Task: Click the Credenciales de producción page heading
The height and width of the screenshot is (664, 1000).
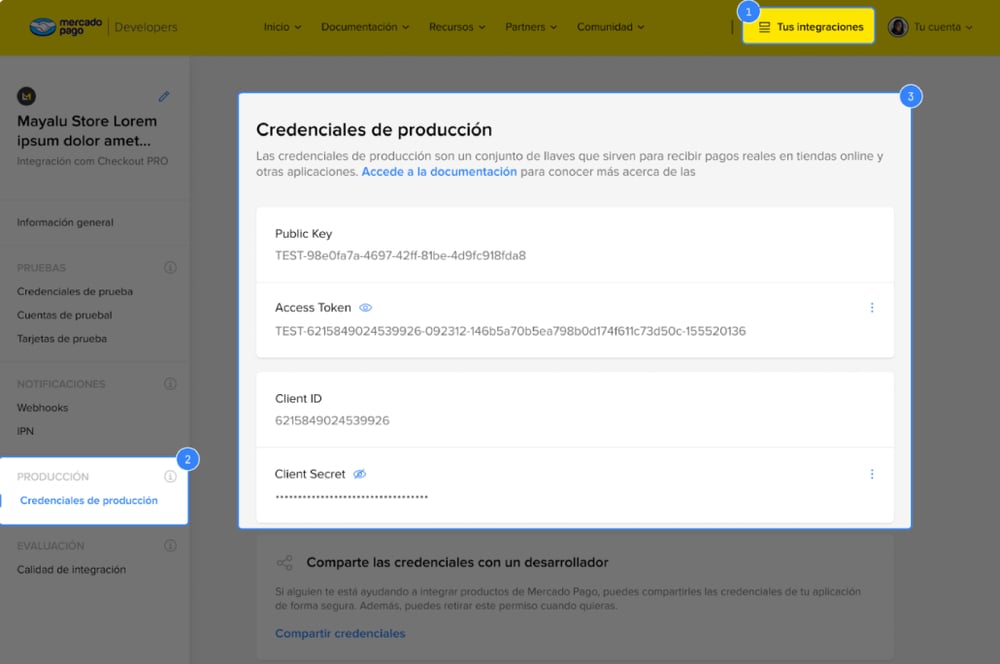Action: 374,129
